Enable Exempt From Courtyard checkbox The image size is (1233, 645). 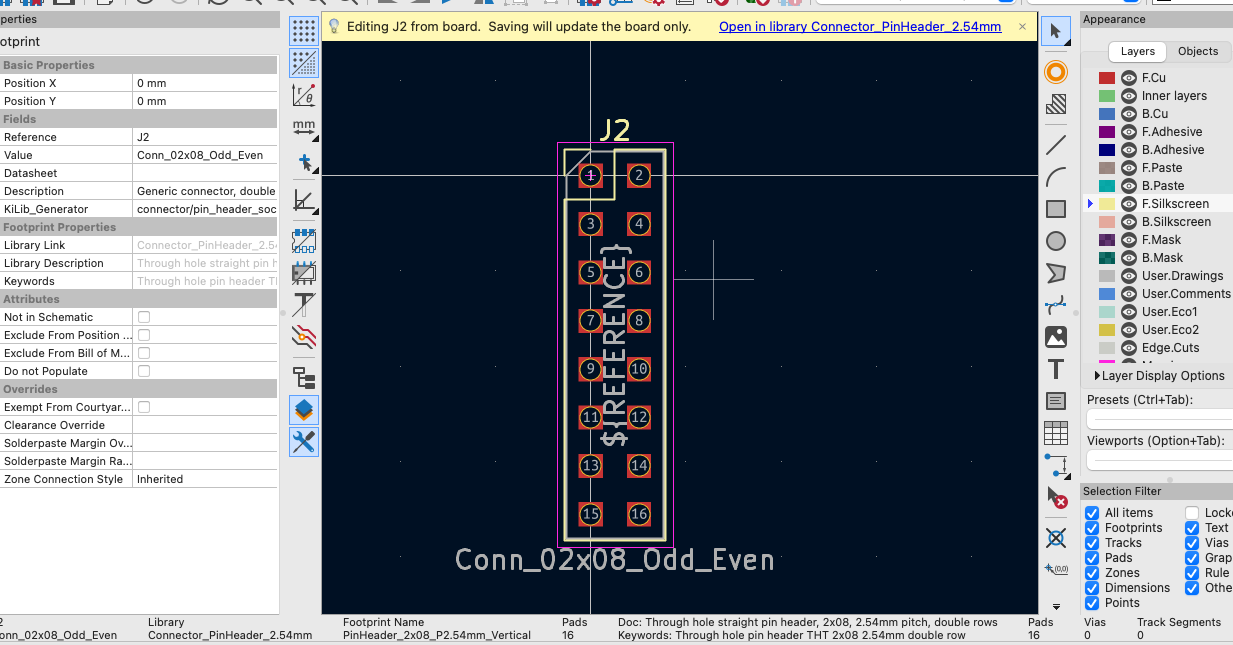click(x=144, y=407)
